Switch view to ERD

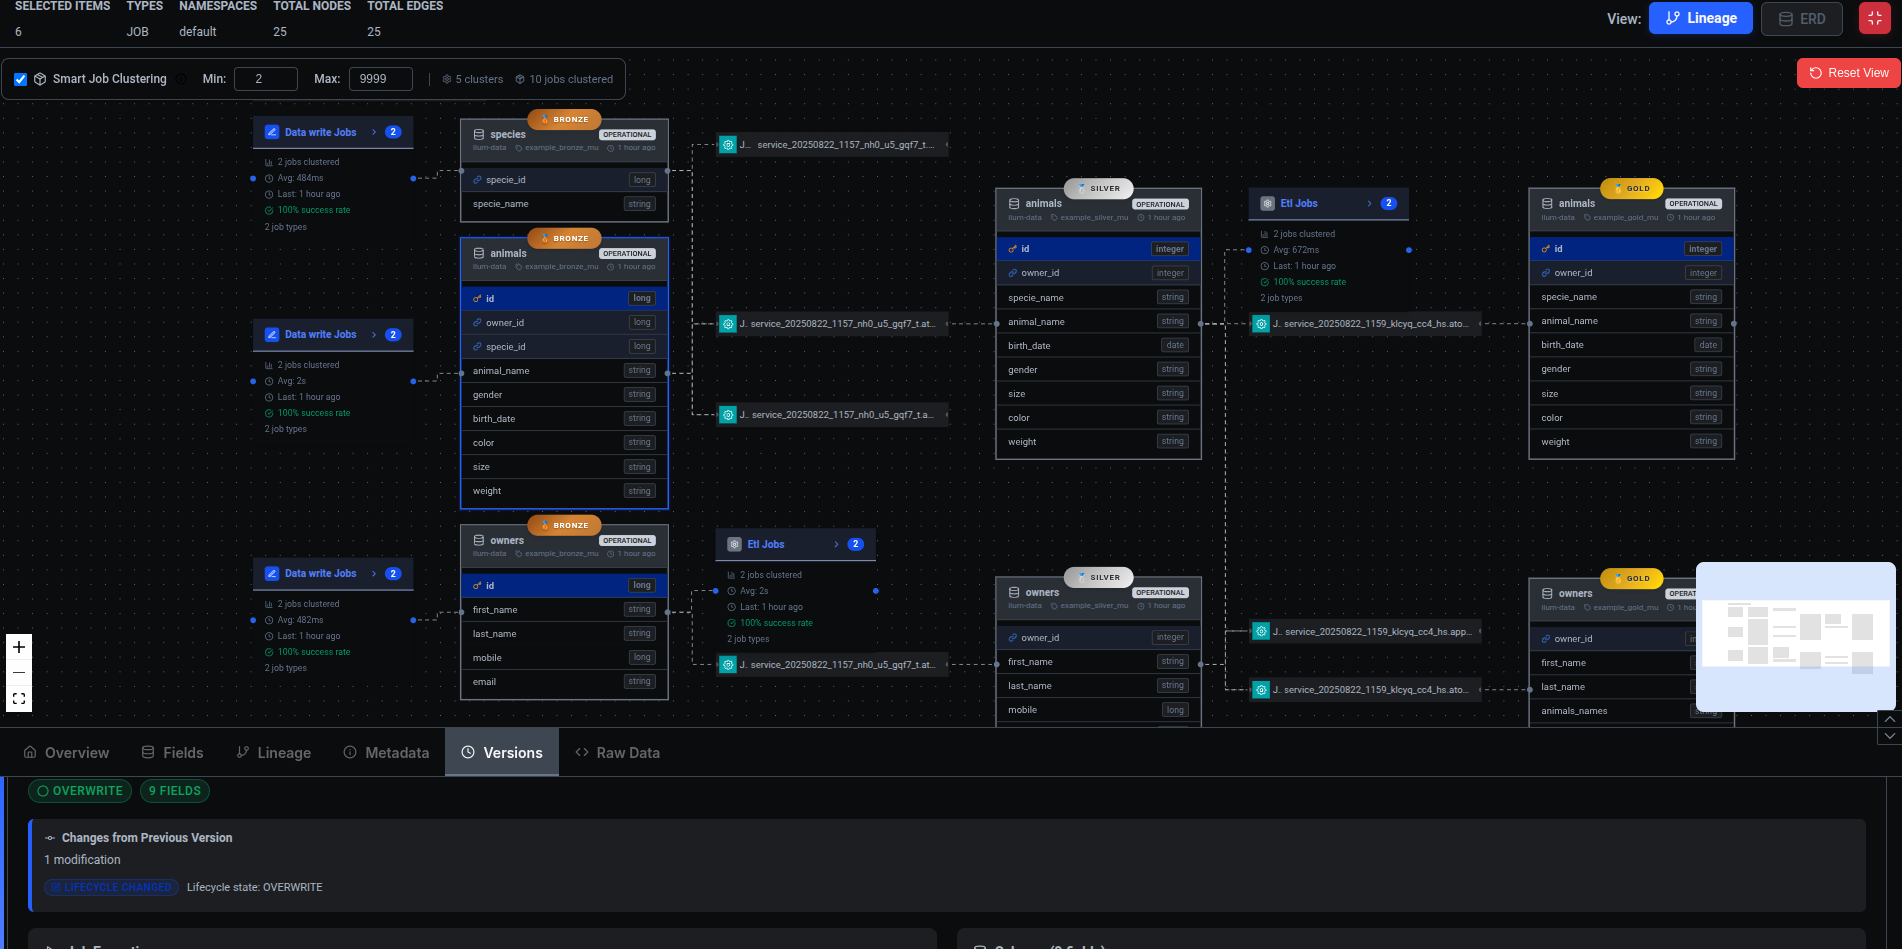[1801, 18]
